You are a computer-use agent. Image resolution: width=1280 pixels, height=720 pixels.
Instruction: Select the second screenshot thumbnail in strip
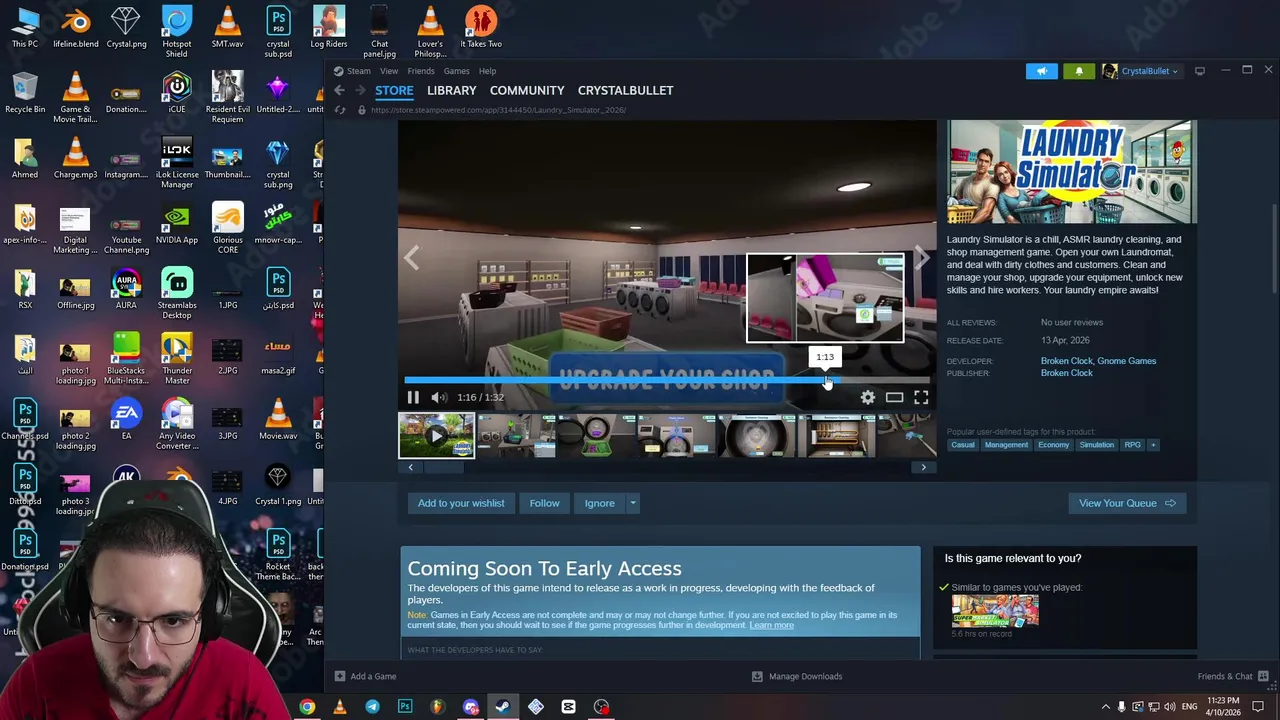coord(516,436)
